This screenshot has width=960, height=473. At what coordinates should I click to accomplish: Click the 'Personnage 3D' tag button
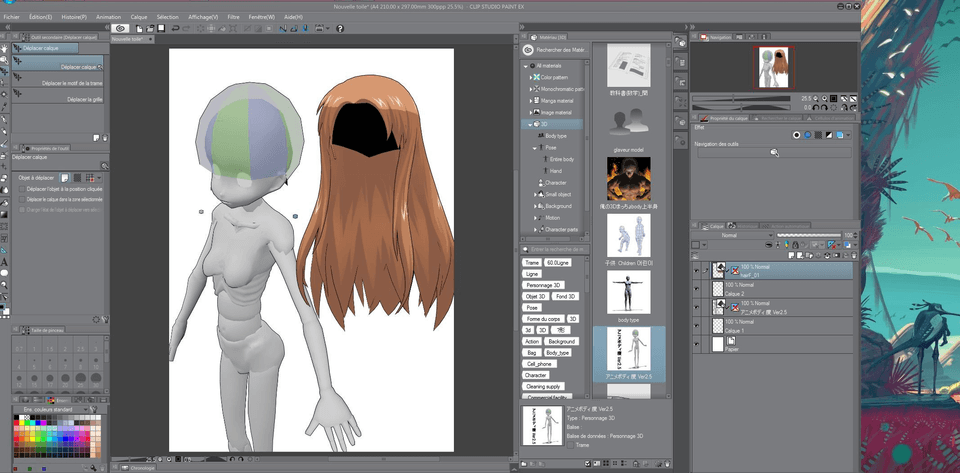(542, 285)
